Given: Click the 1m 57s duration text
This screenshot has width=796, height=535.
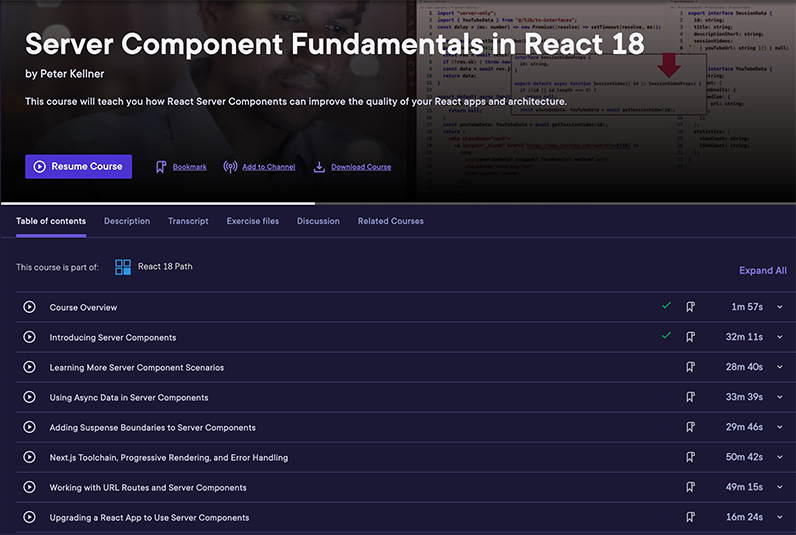Looking at the screenshot, I should pyautogui.click(x=747, y=307).
